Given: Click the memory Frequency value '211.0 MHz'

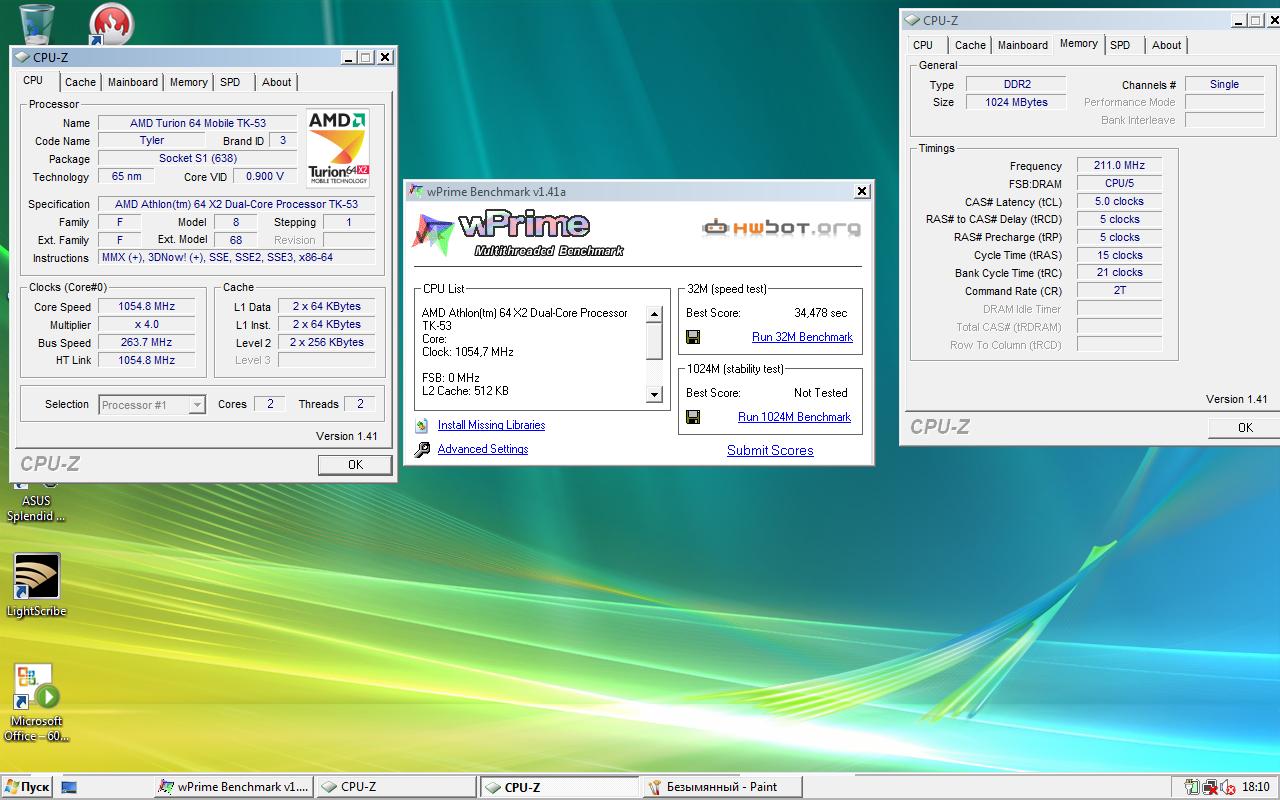Looking at the screenshot, I should pos(1120,165).
